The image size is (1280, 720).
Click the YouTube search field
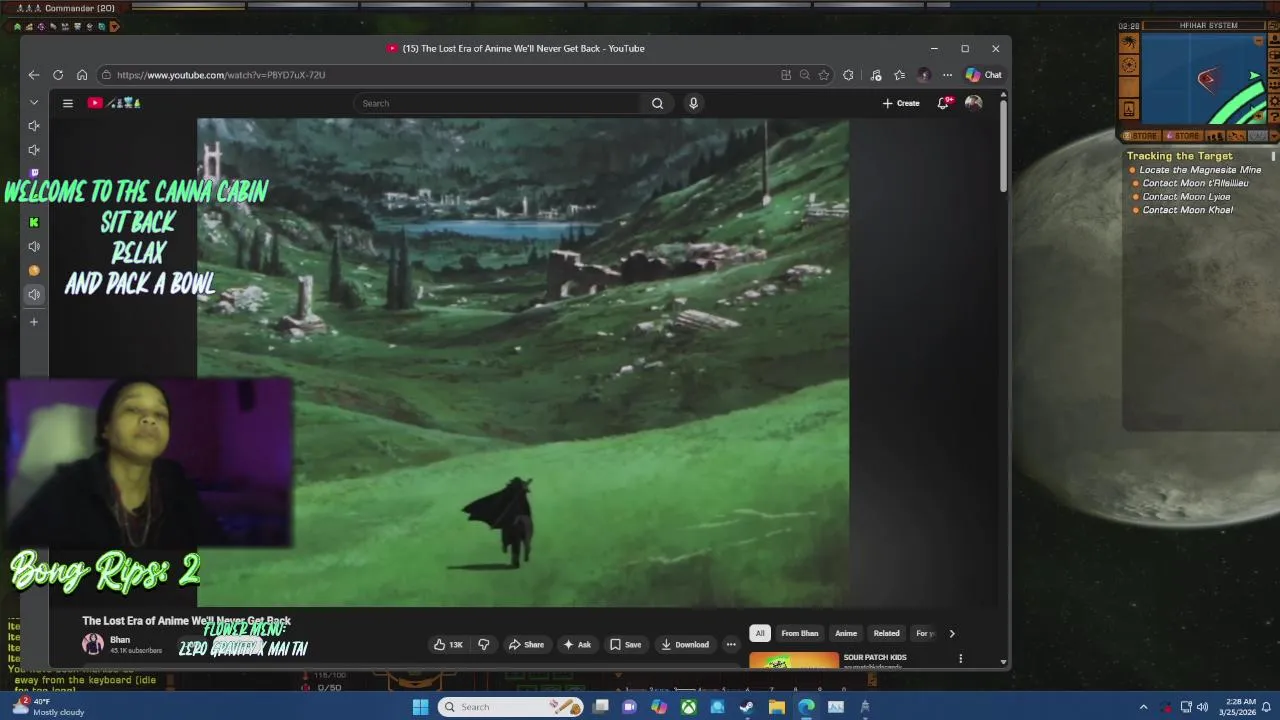(497, 103)
